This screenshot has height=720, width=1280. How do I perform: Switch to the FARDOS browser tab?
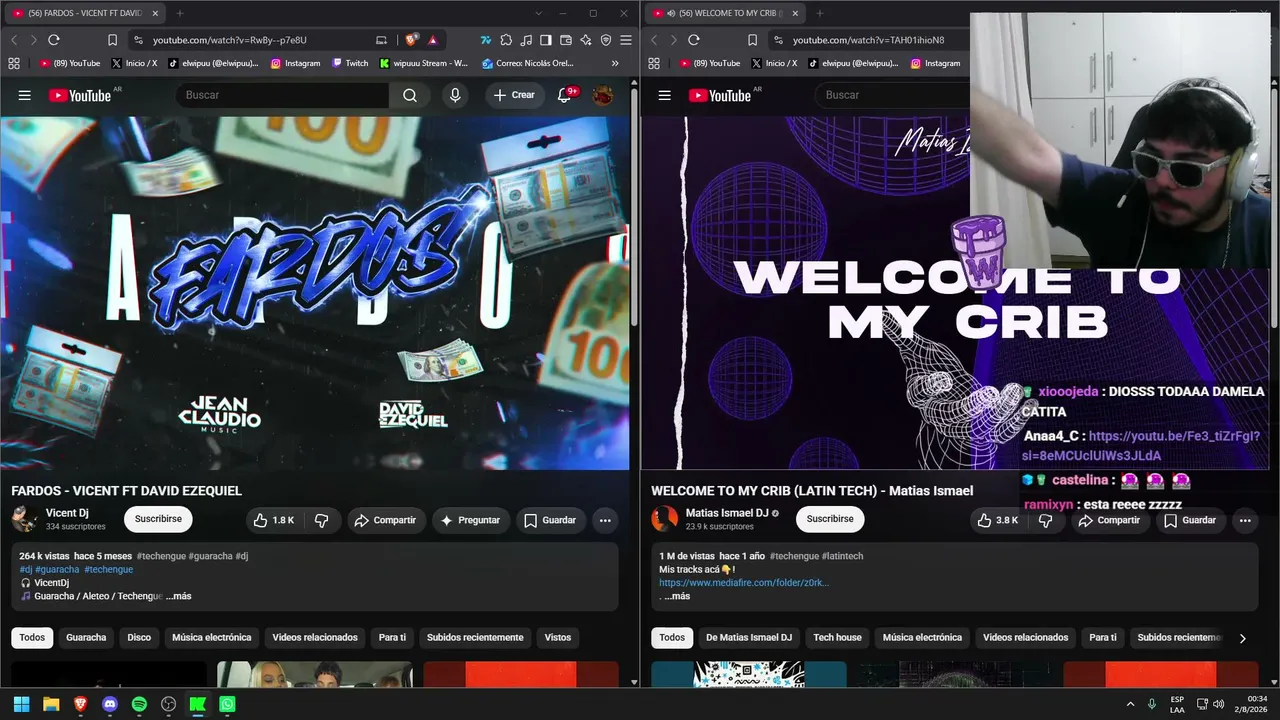coord(85,13)
